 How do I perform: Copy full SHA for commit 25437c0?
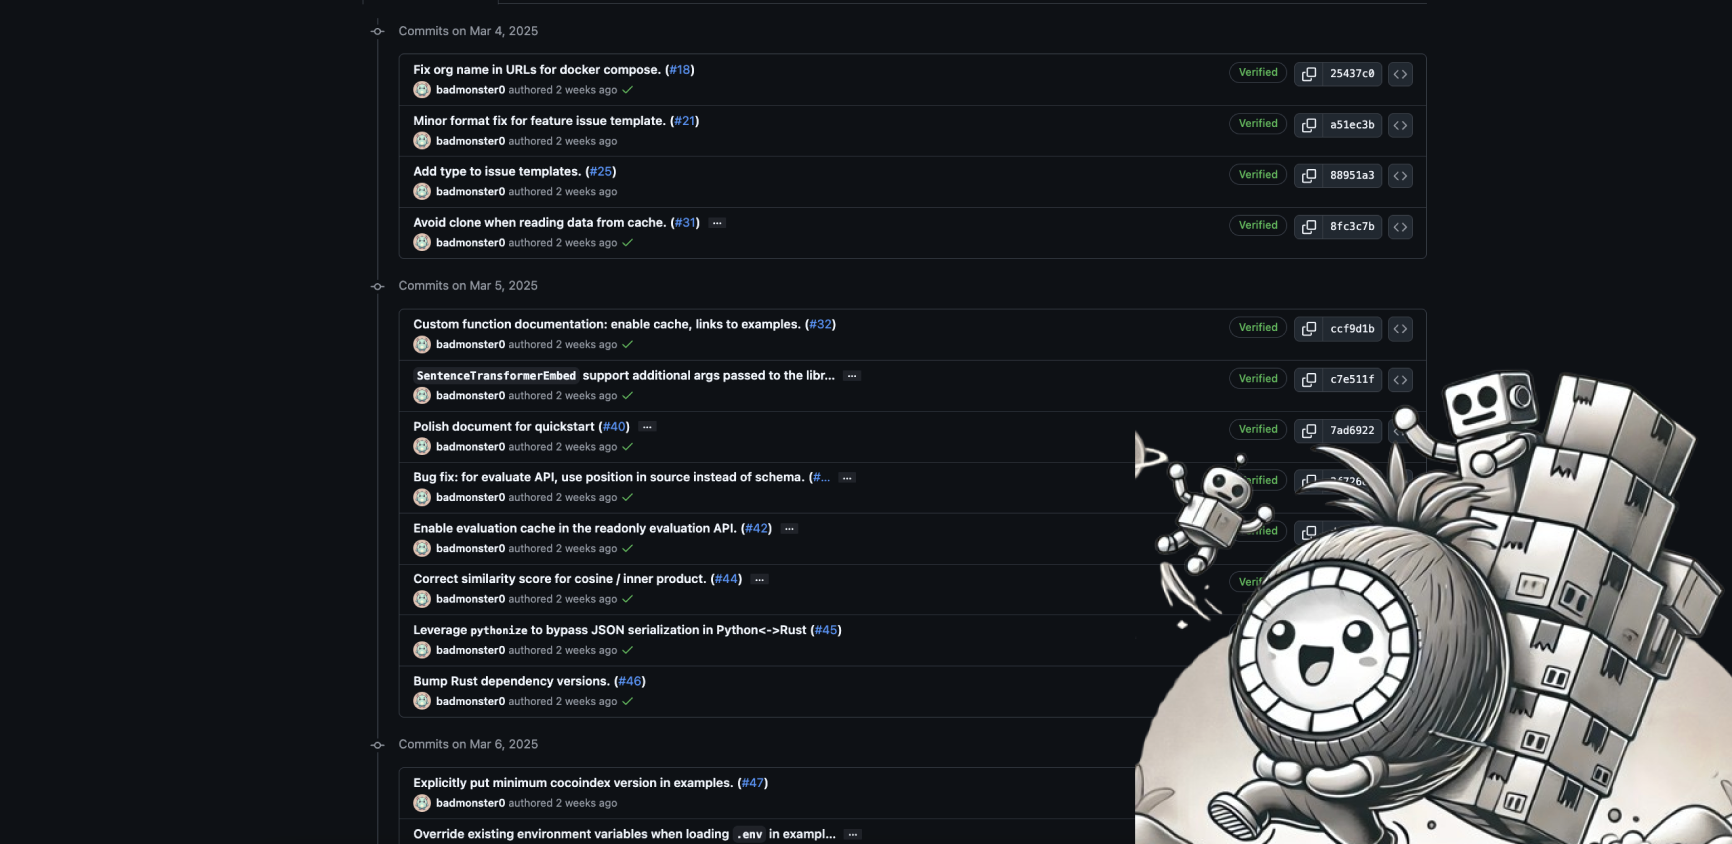tap(1308, 74)
